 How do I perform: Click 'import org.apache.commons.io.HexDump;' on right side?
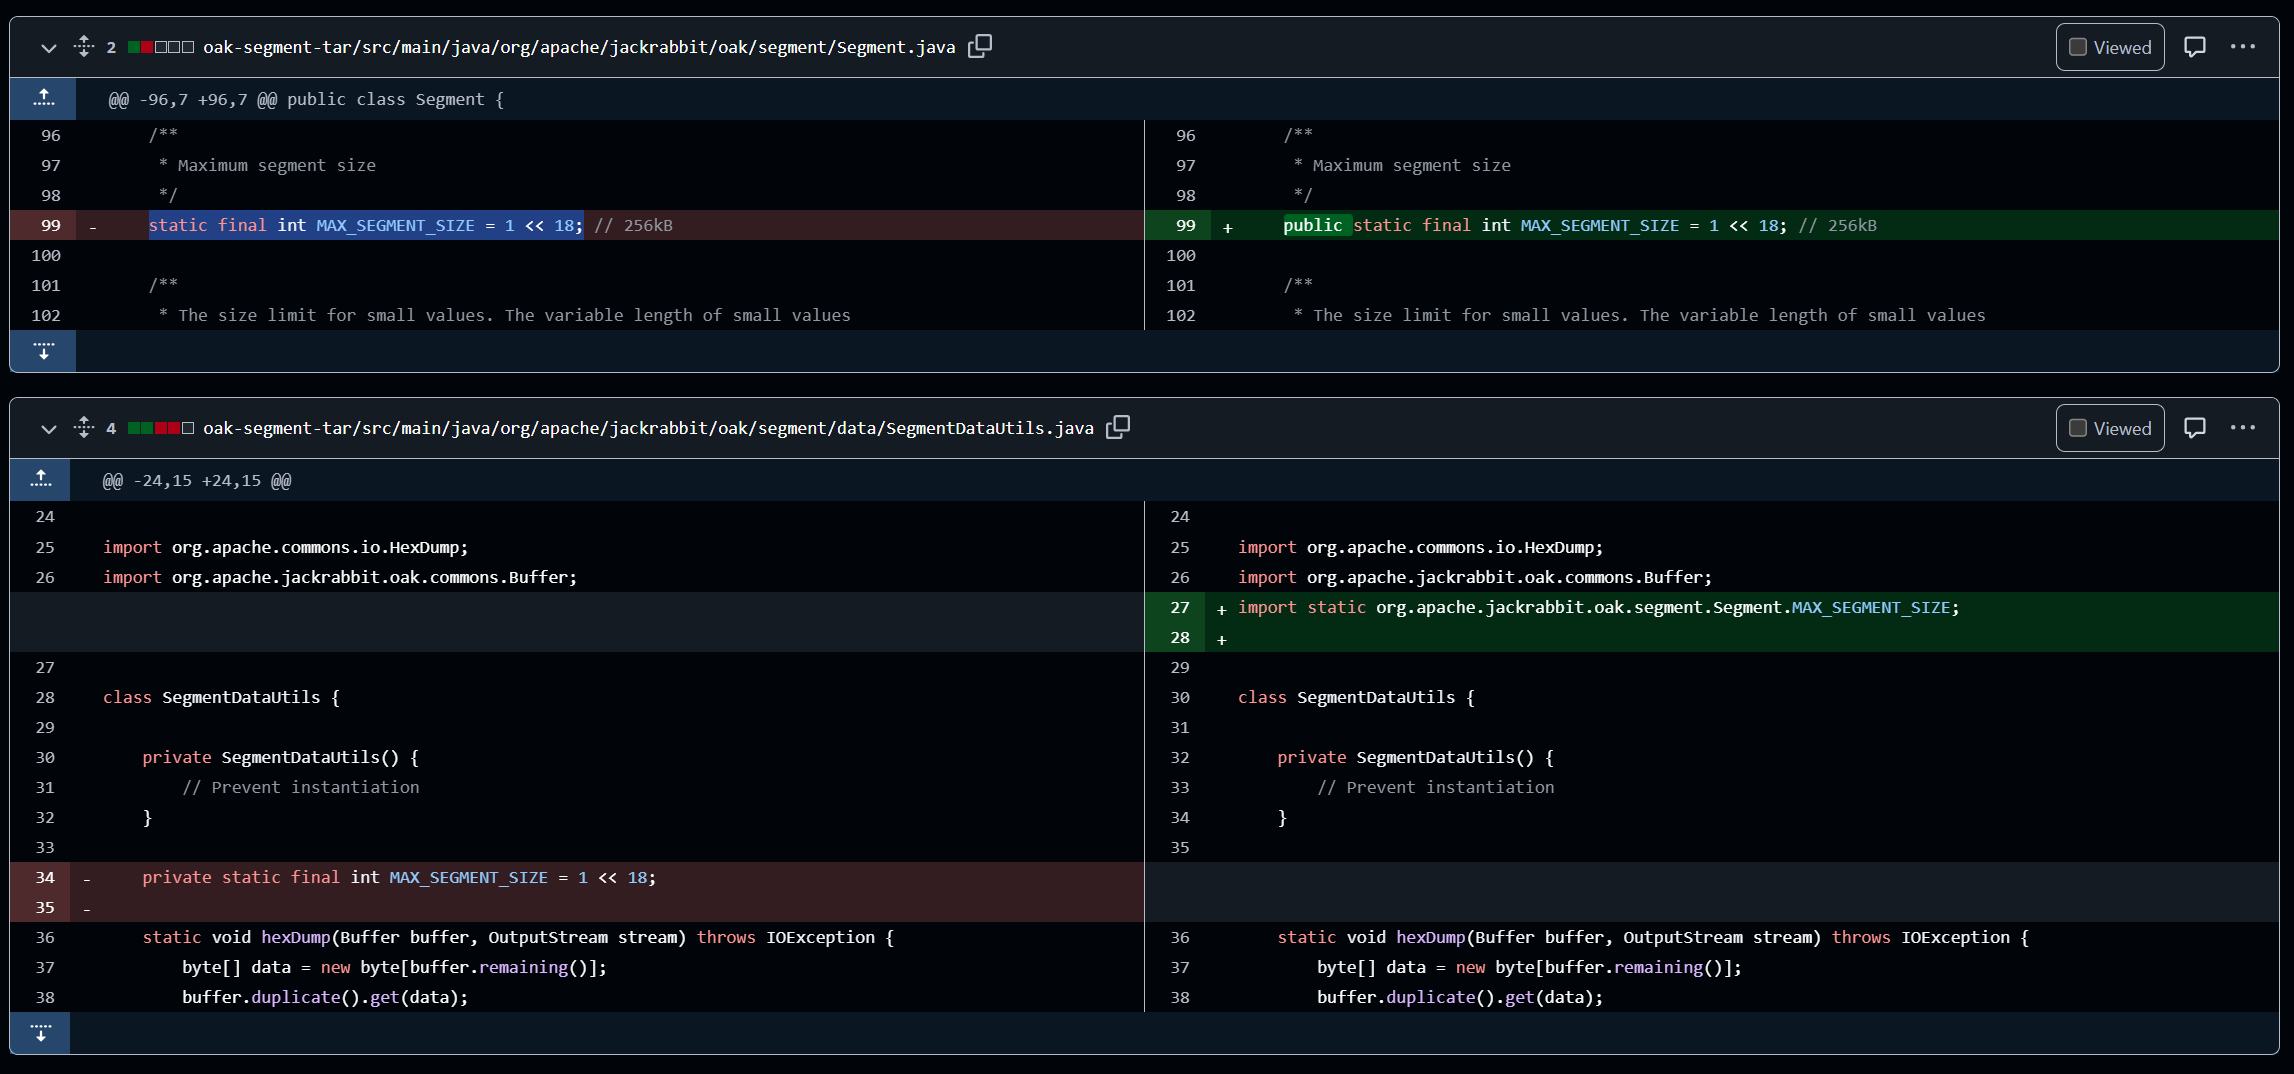tap(1420, 547)
